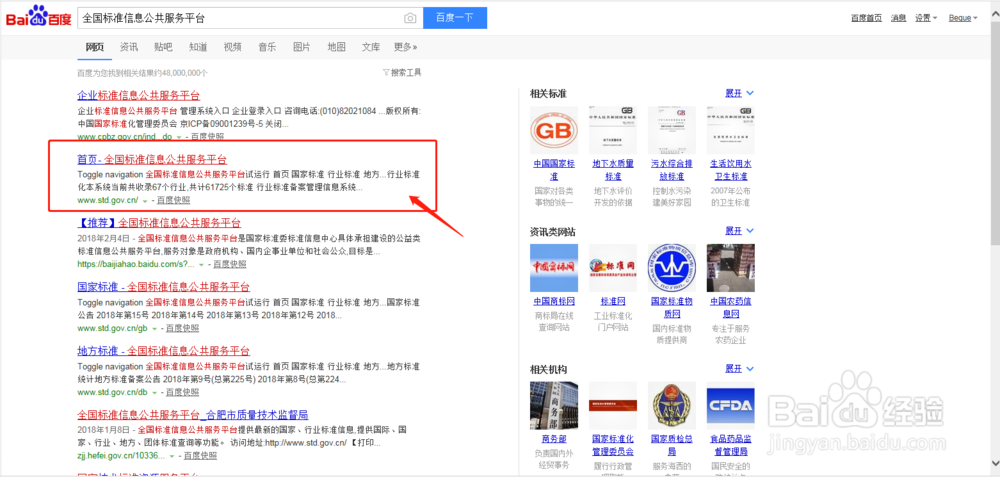The image size is (1000, 477).
Task: Open 百度快照 for zjj.hefei.gov.cn result
Action: pos(200,456)
